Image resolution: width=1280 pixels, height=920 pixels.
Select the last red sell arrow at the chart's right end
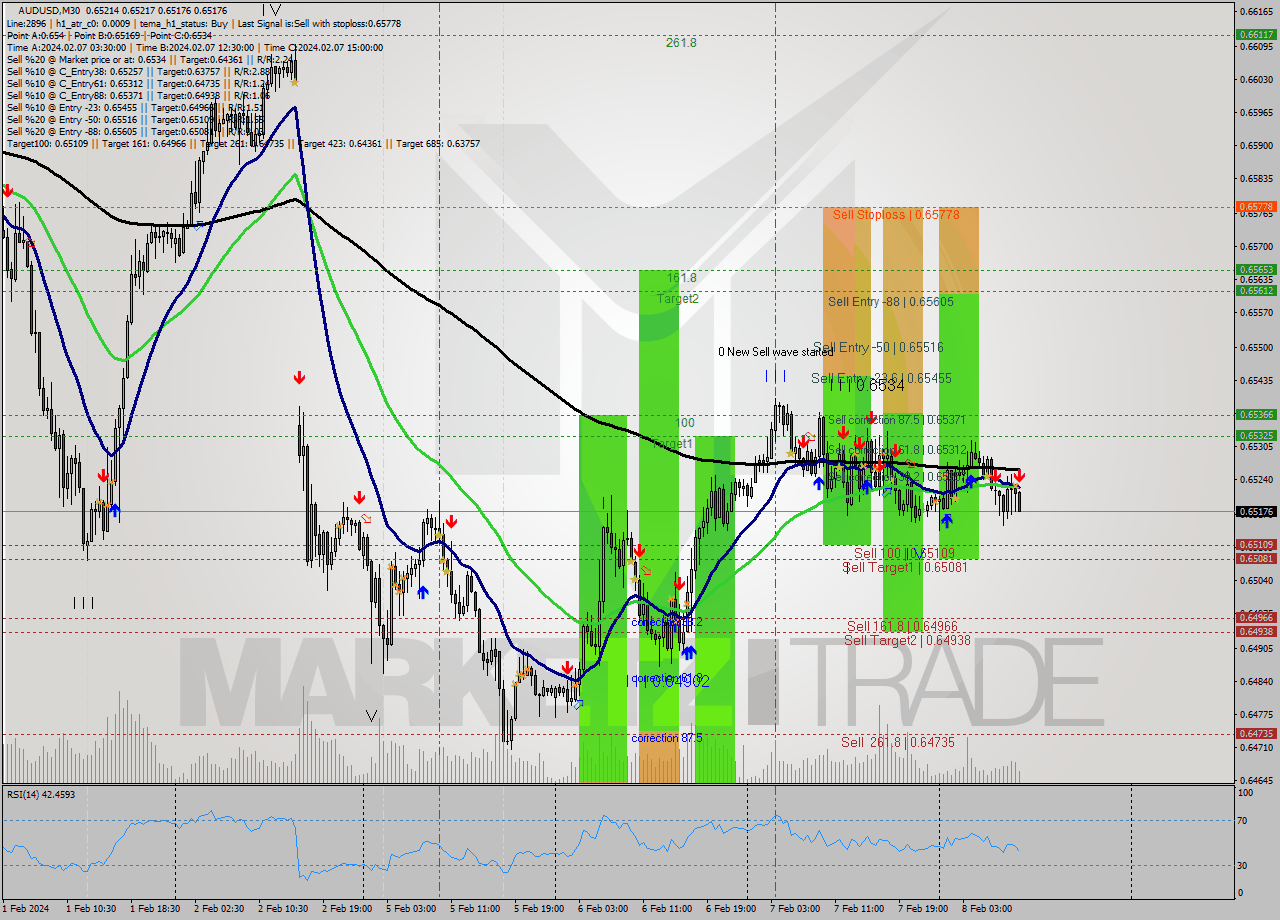click(1019, 477)
